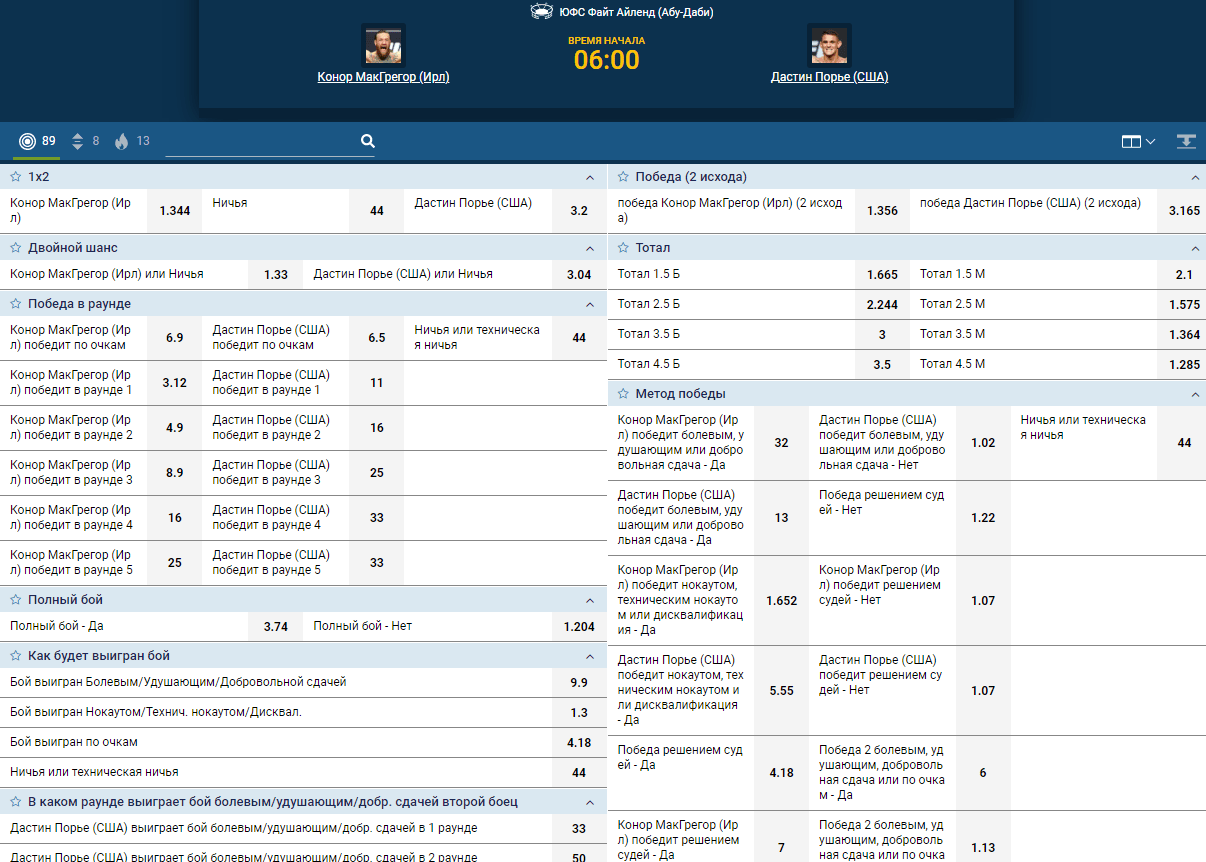
Task: Click Дастин Порье's avatar photo
Action: tap(829, 45)
